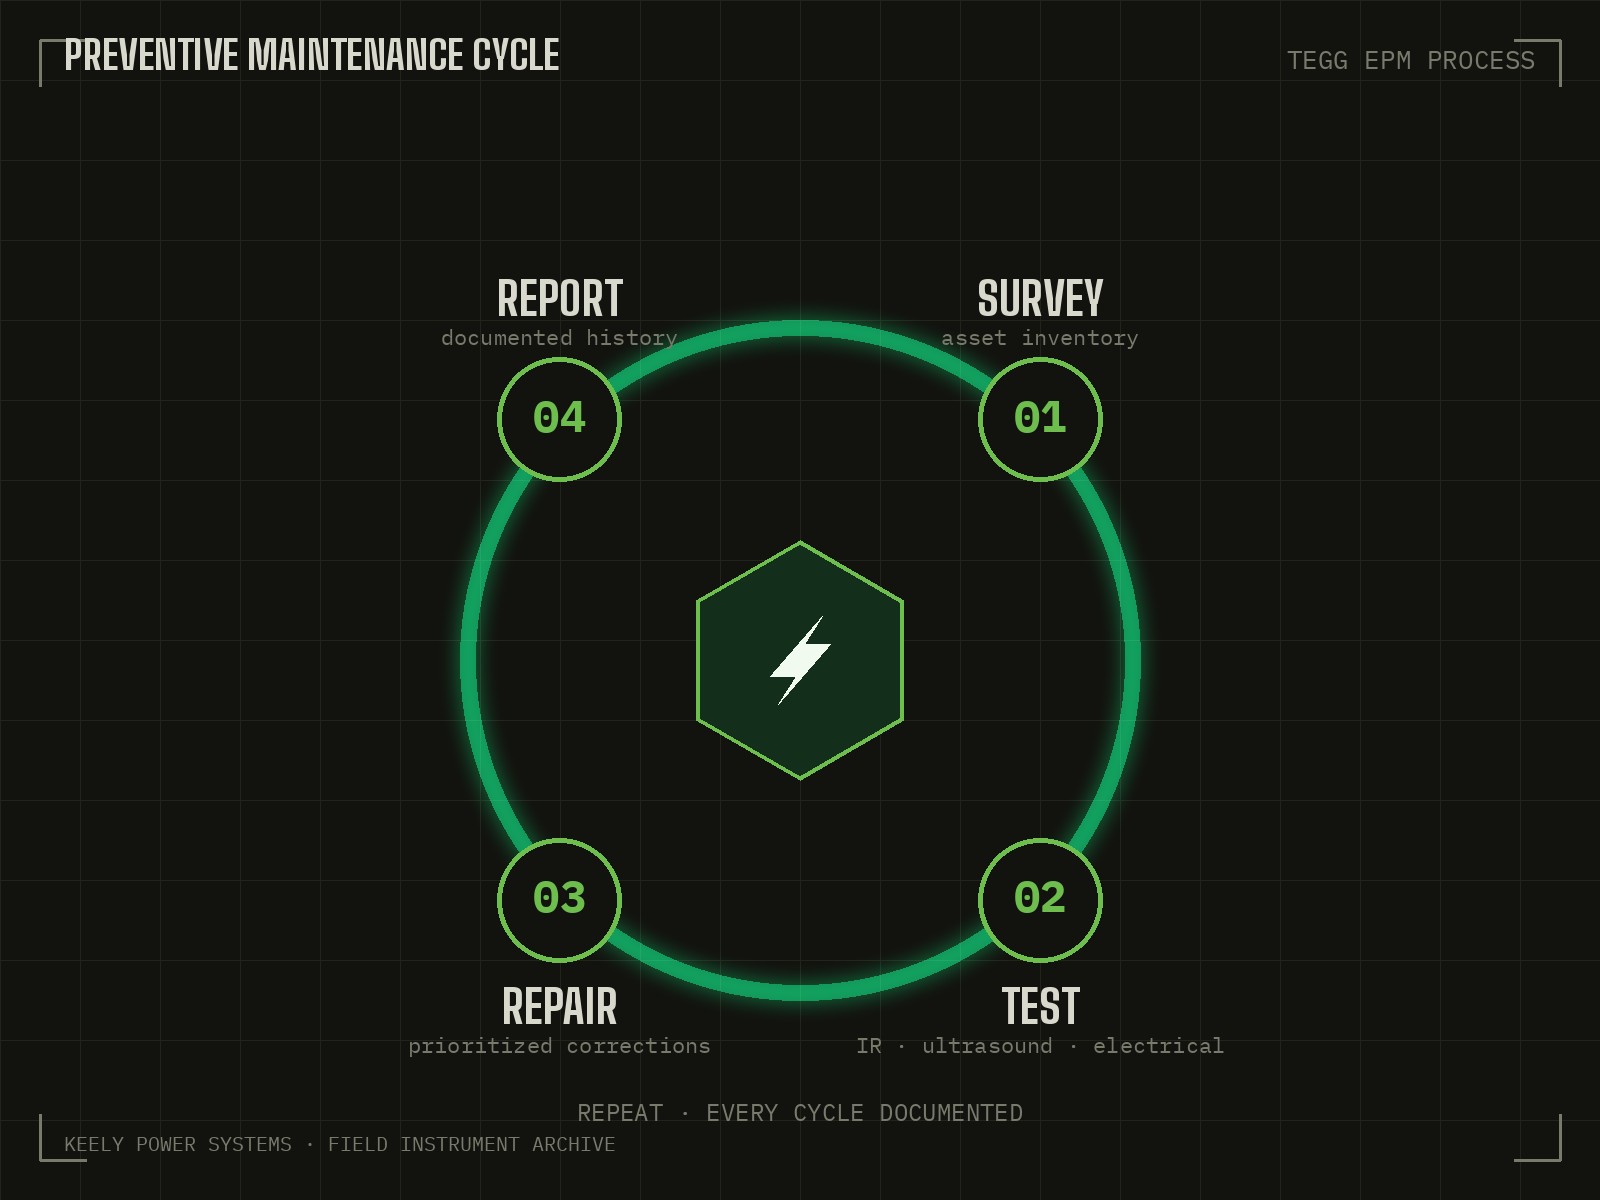The height and width of the screenshot is (1200, 1600).
Task: Click the "KEELY POWER SYSTEMS · FIELD INSTRUMENT ARCHIVE" footer
Action: tap(340, 1144)
